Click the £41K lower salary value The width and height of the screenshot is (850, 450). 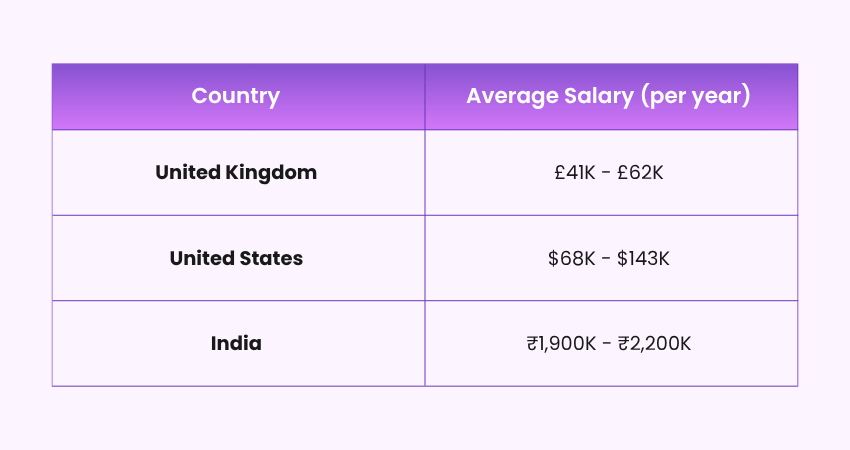pyautogui.click(x=575, y=172)
